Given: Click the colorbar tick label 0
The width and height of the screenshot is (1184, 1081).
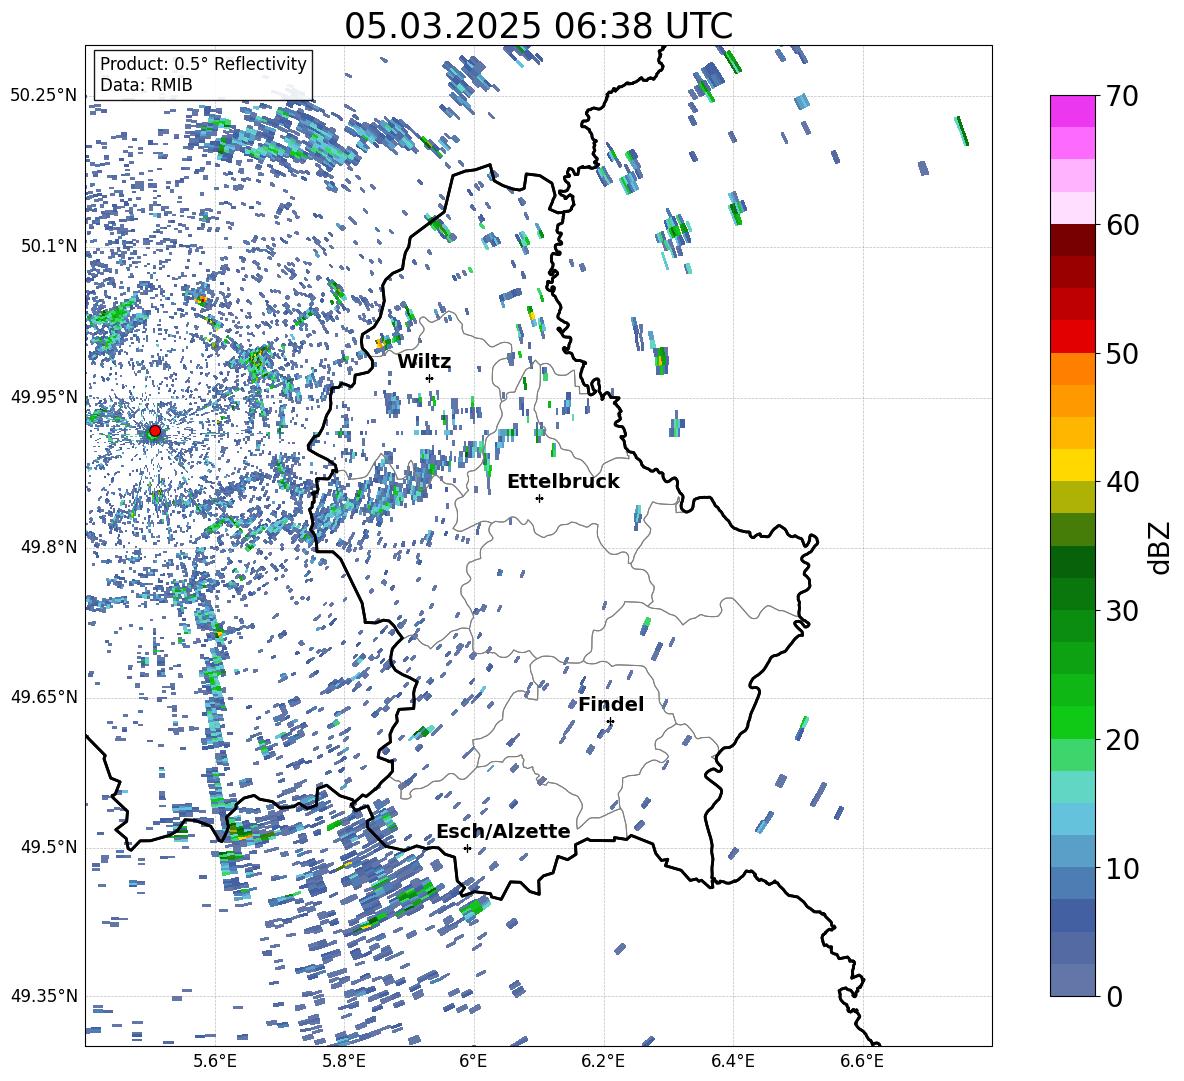Looking at the screenshot, I should (1114, 996).
